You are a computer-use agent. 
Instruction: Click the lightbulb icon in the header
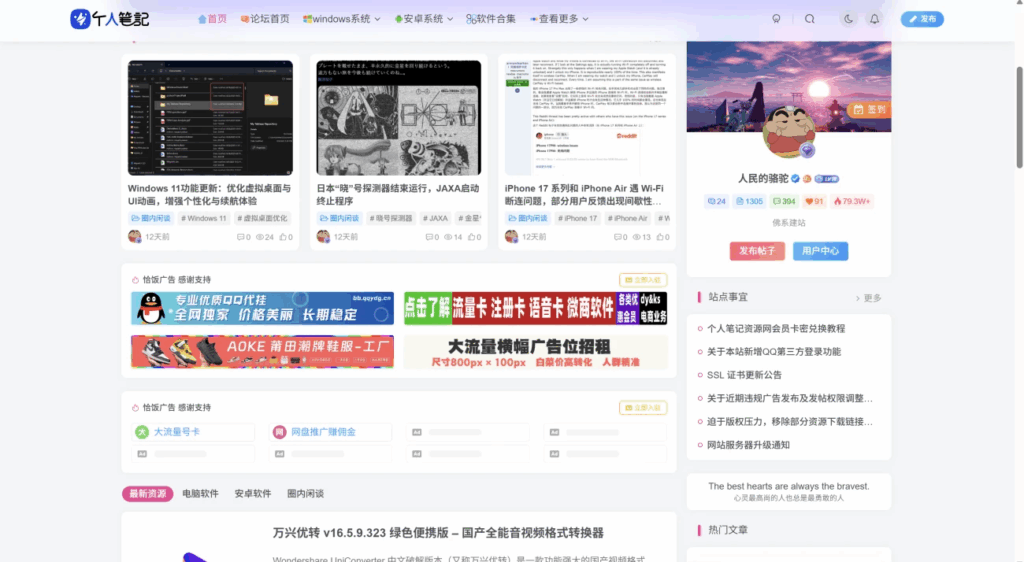(776, 19)
